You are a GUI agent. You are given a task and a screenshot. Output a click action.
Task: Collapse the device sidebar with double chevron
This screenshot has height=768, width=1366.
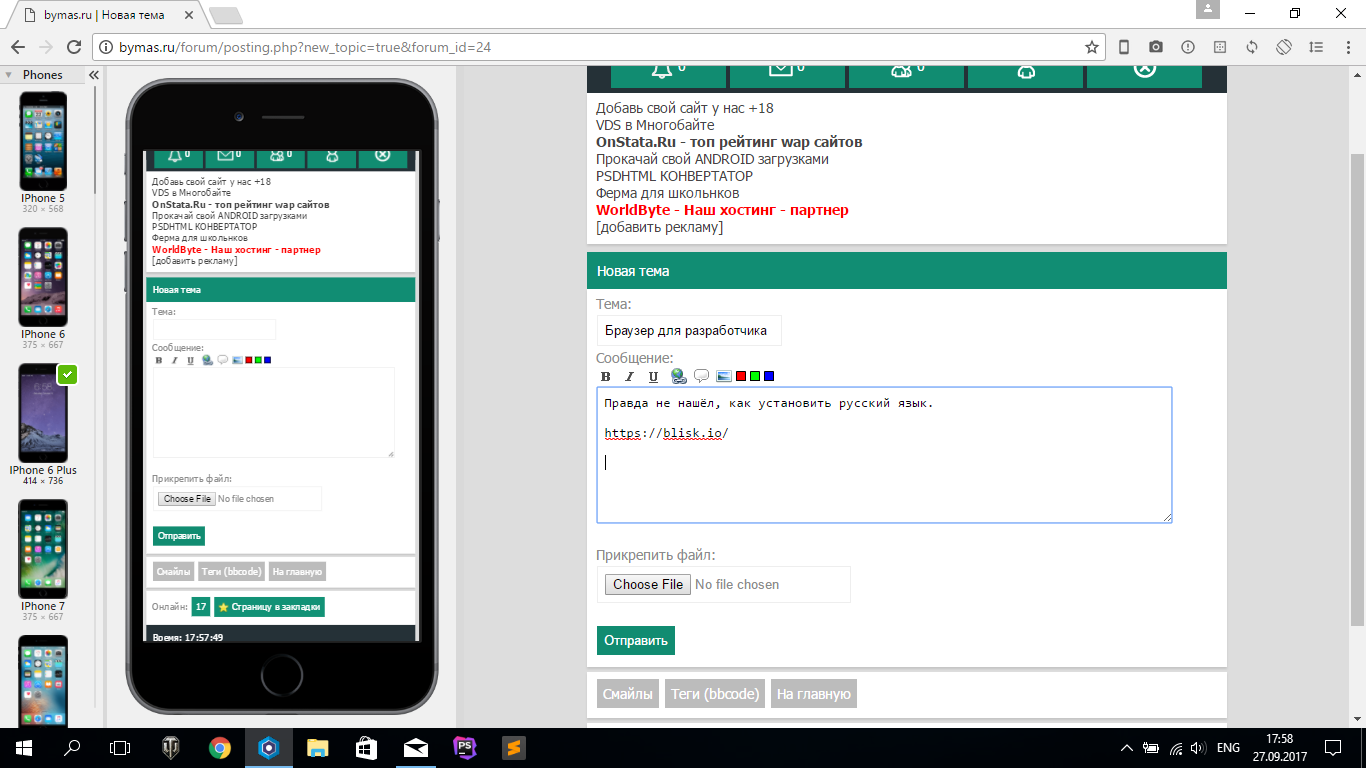(x=94, y=75)
